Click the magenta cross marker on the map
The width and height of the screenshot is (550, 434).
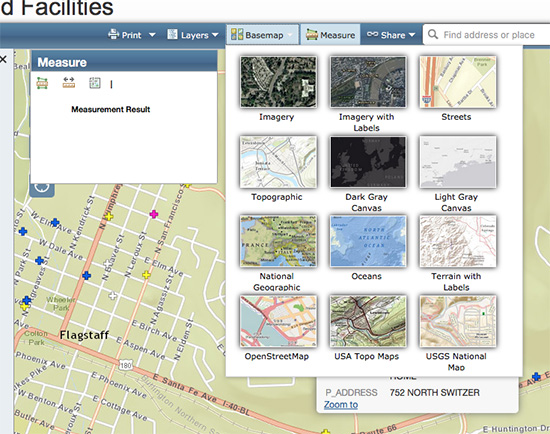154,214
